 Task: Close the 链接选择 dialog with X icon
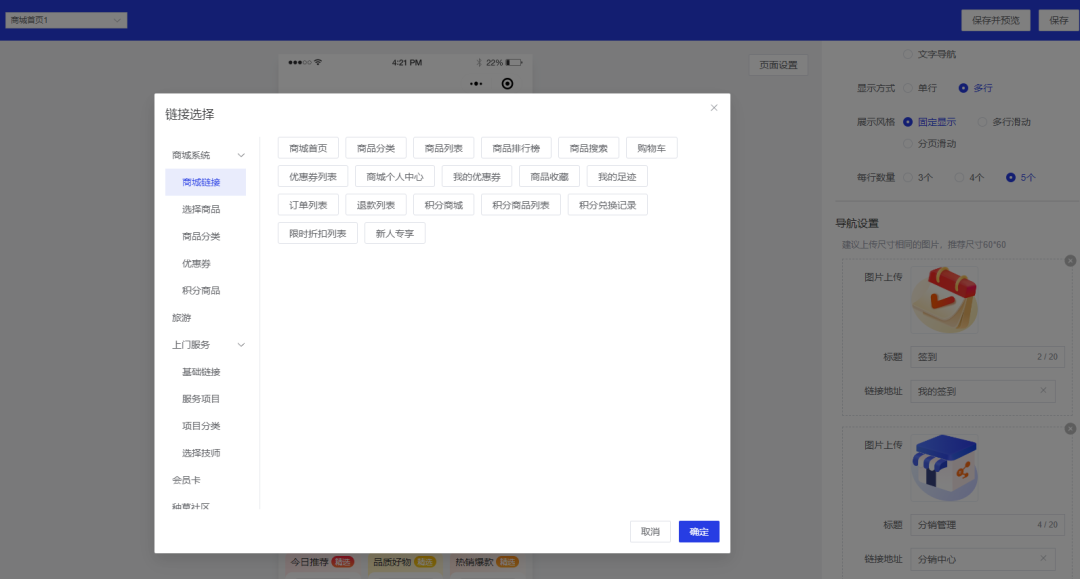[713, 108]
